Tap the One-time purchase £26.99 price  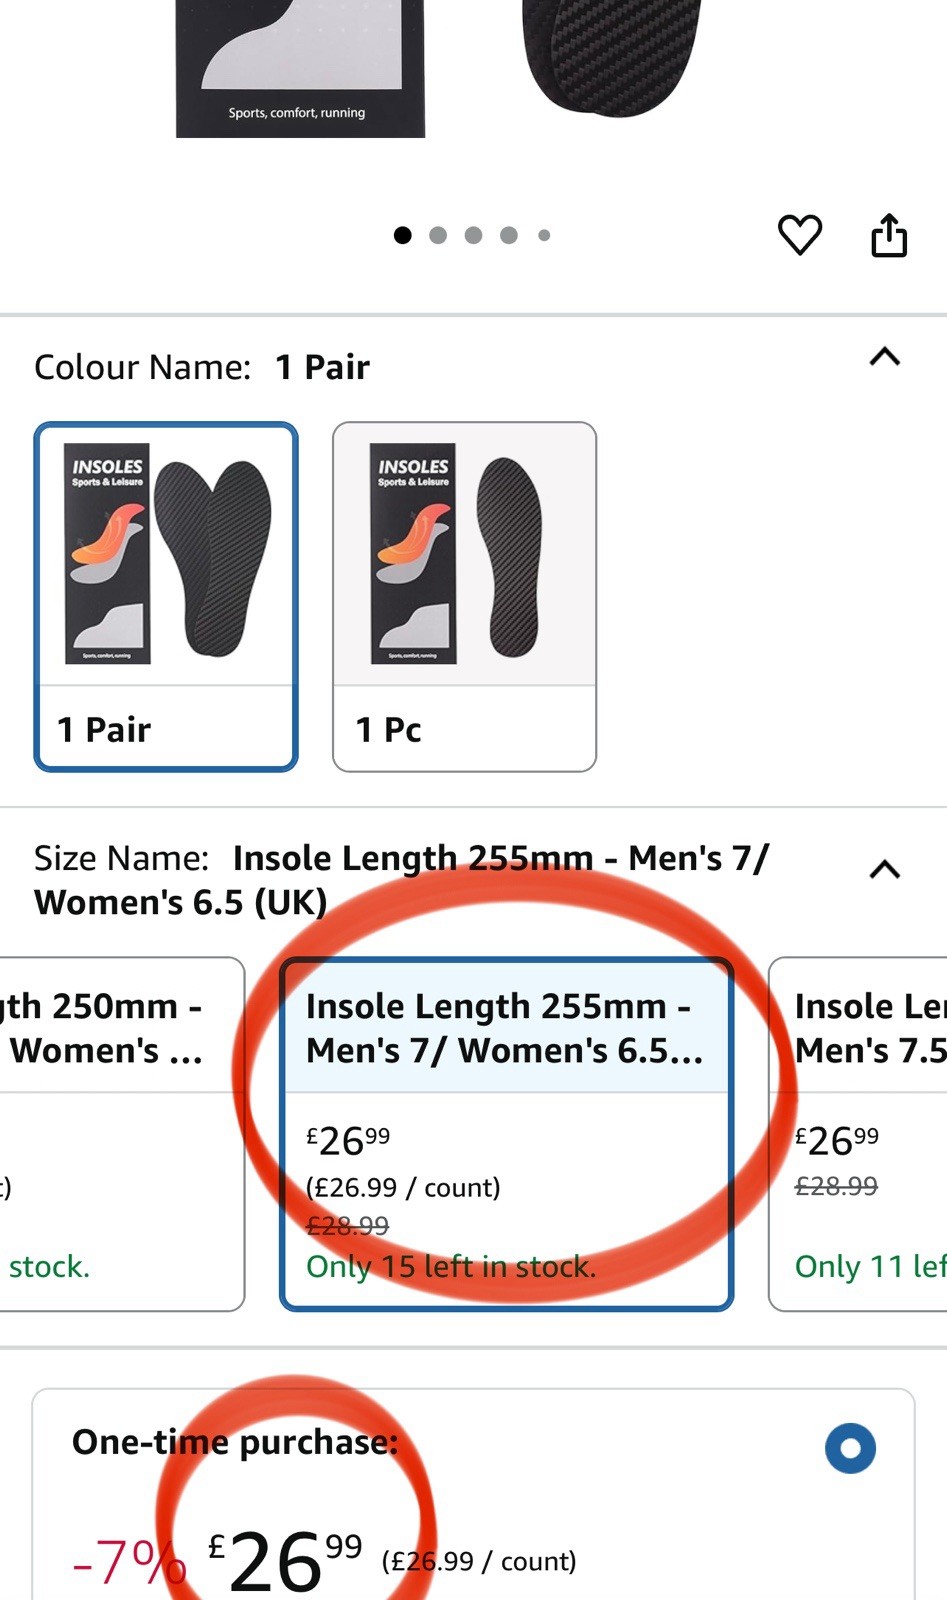click(x=285, y=1558)
